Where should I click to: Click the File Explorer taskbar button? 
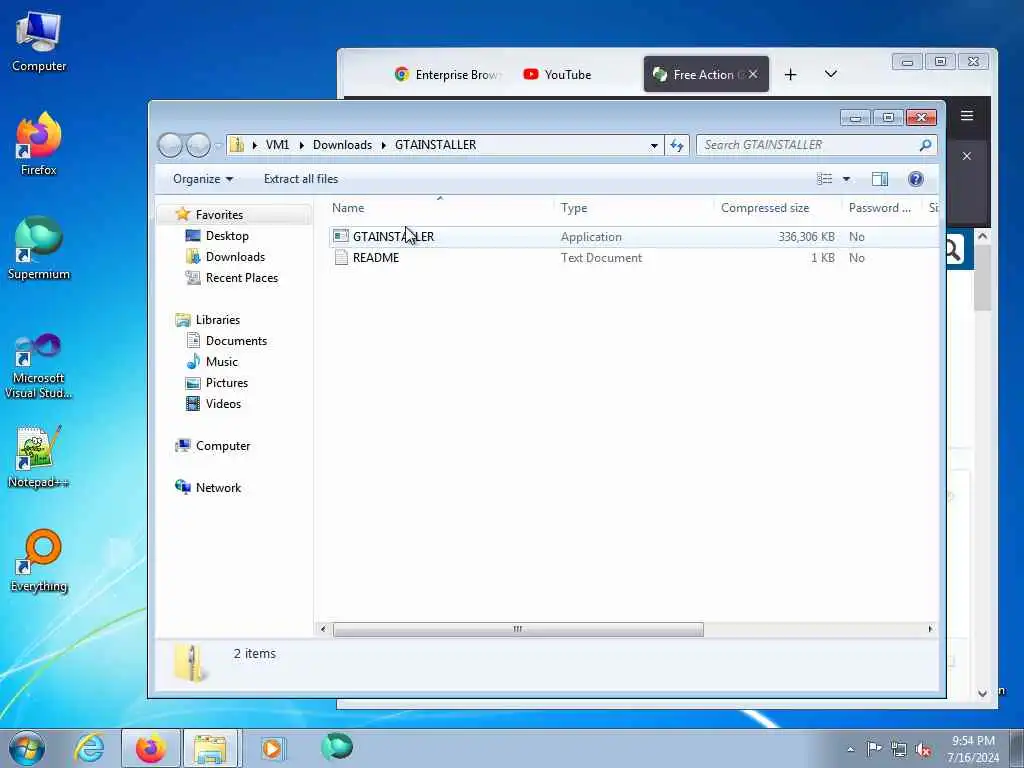(x=210, y=748)
